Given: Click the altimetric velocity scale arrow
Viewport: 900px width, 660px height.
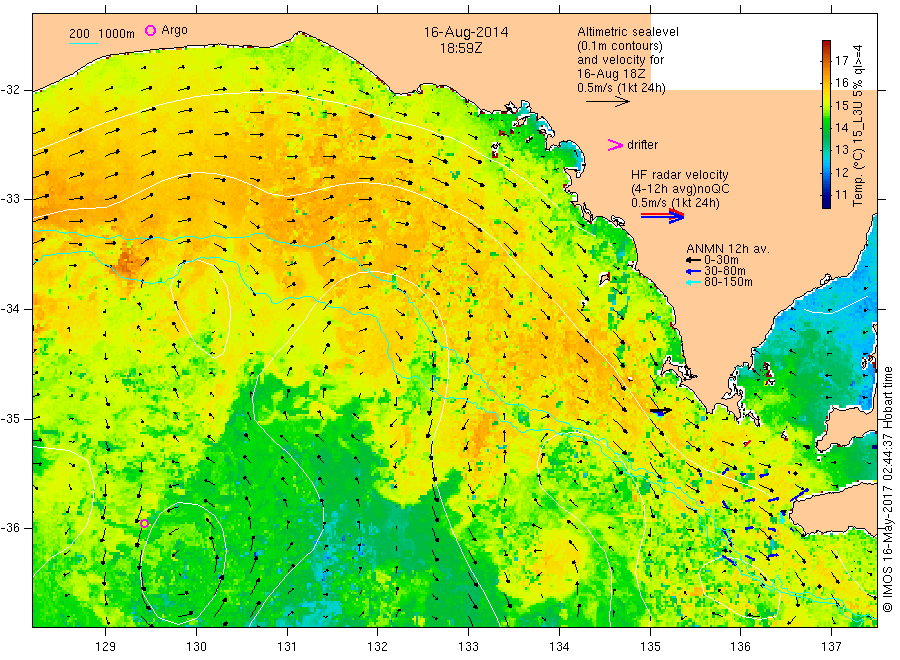Looking at the screenshot, I should [607, 102].
